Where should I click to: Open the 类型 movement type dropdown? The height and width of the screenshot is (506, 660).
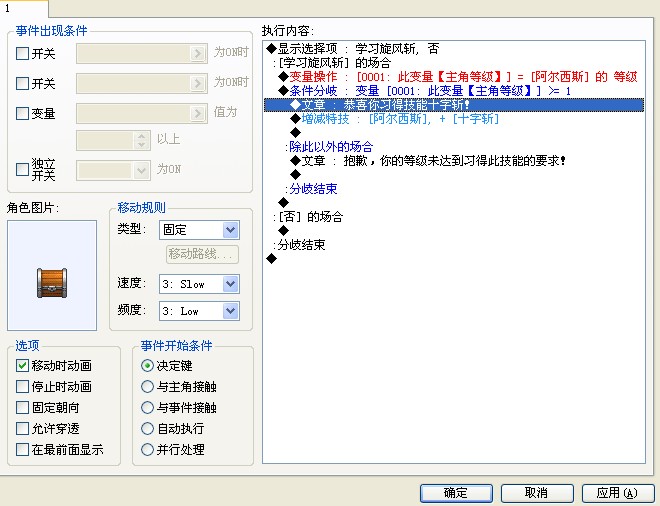(x=200, y=230)
